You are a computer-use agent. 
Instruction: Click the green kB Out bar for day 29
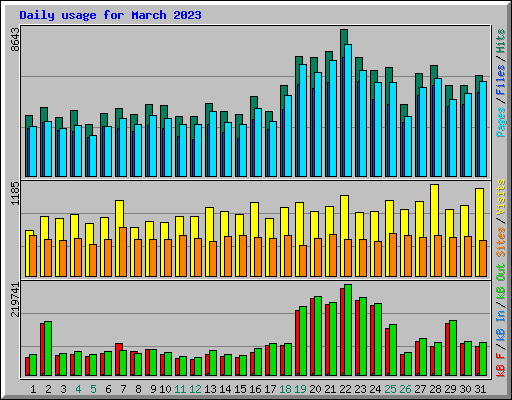coord(453,348)
